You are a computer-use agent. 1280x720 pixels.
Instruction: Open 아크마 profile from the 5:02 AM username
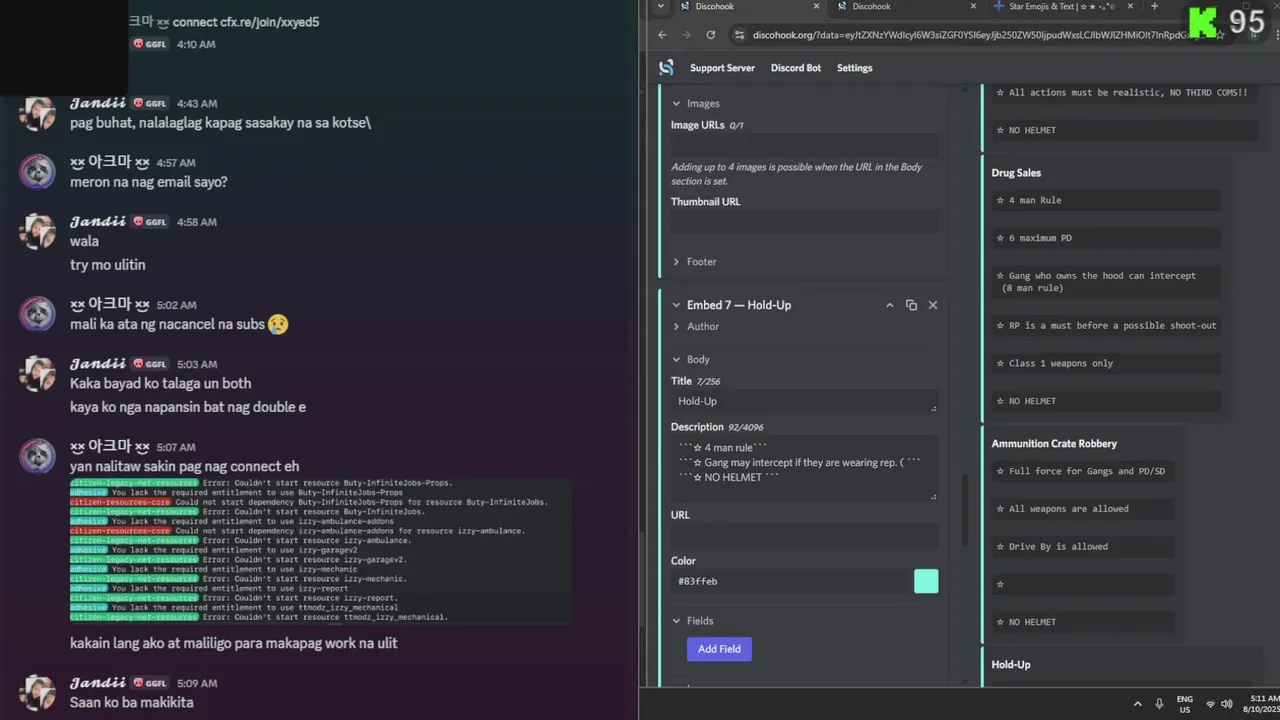point(109,304)
